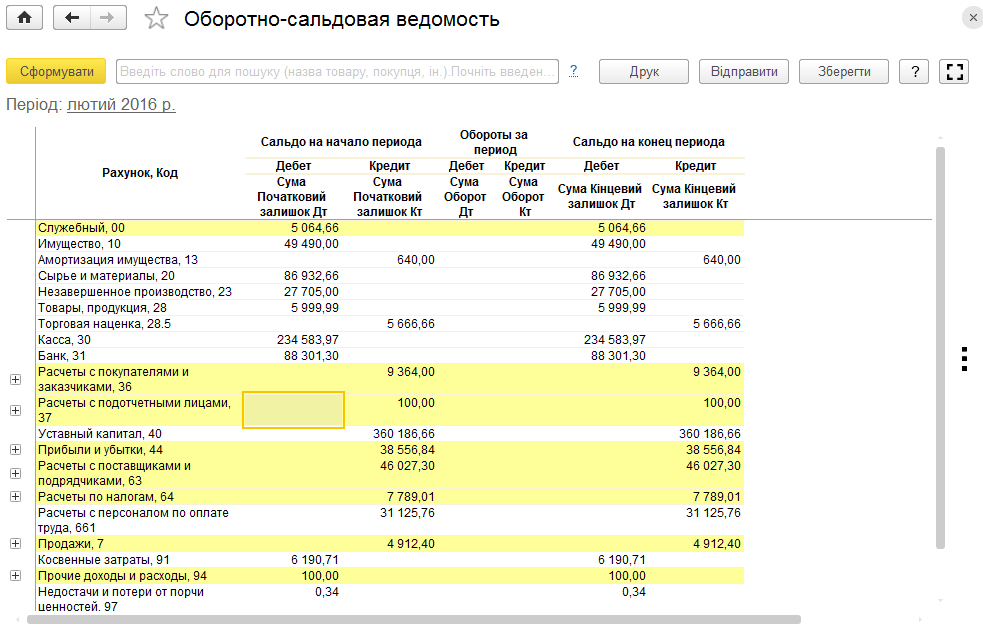This screenshot has width=983, height=629.
Task: Click the Зберегти button
Action: (844, 71)
